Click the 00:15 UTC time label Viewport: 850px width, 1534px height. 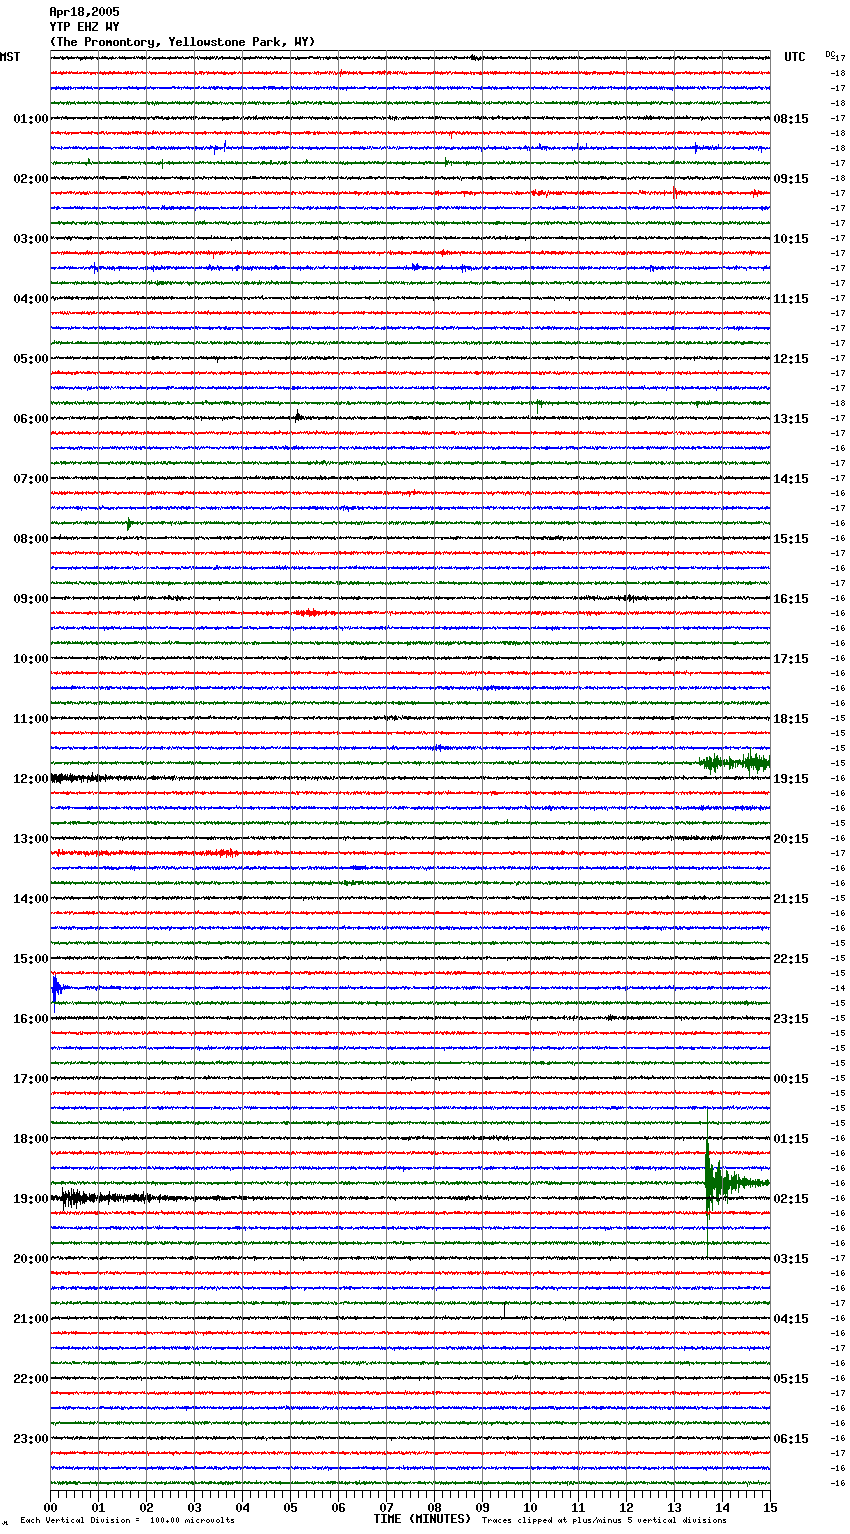(x=791, y=1079)
